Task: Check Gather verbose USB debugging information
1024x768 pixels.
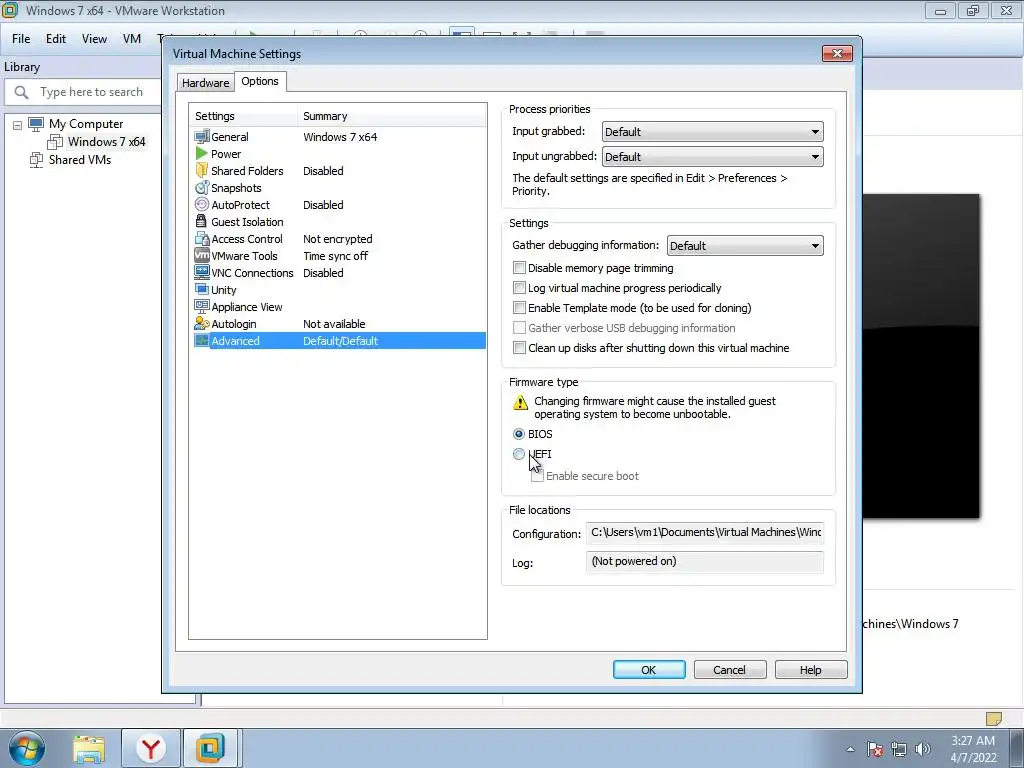Action: pyautogui.click(x=519, y=328)
